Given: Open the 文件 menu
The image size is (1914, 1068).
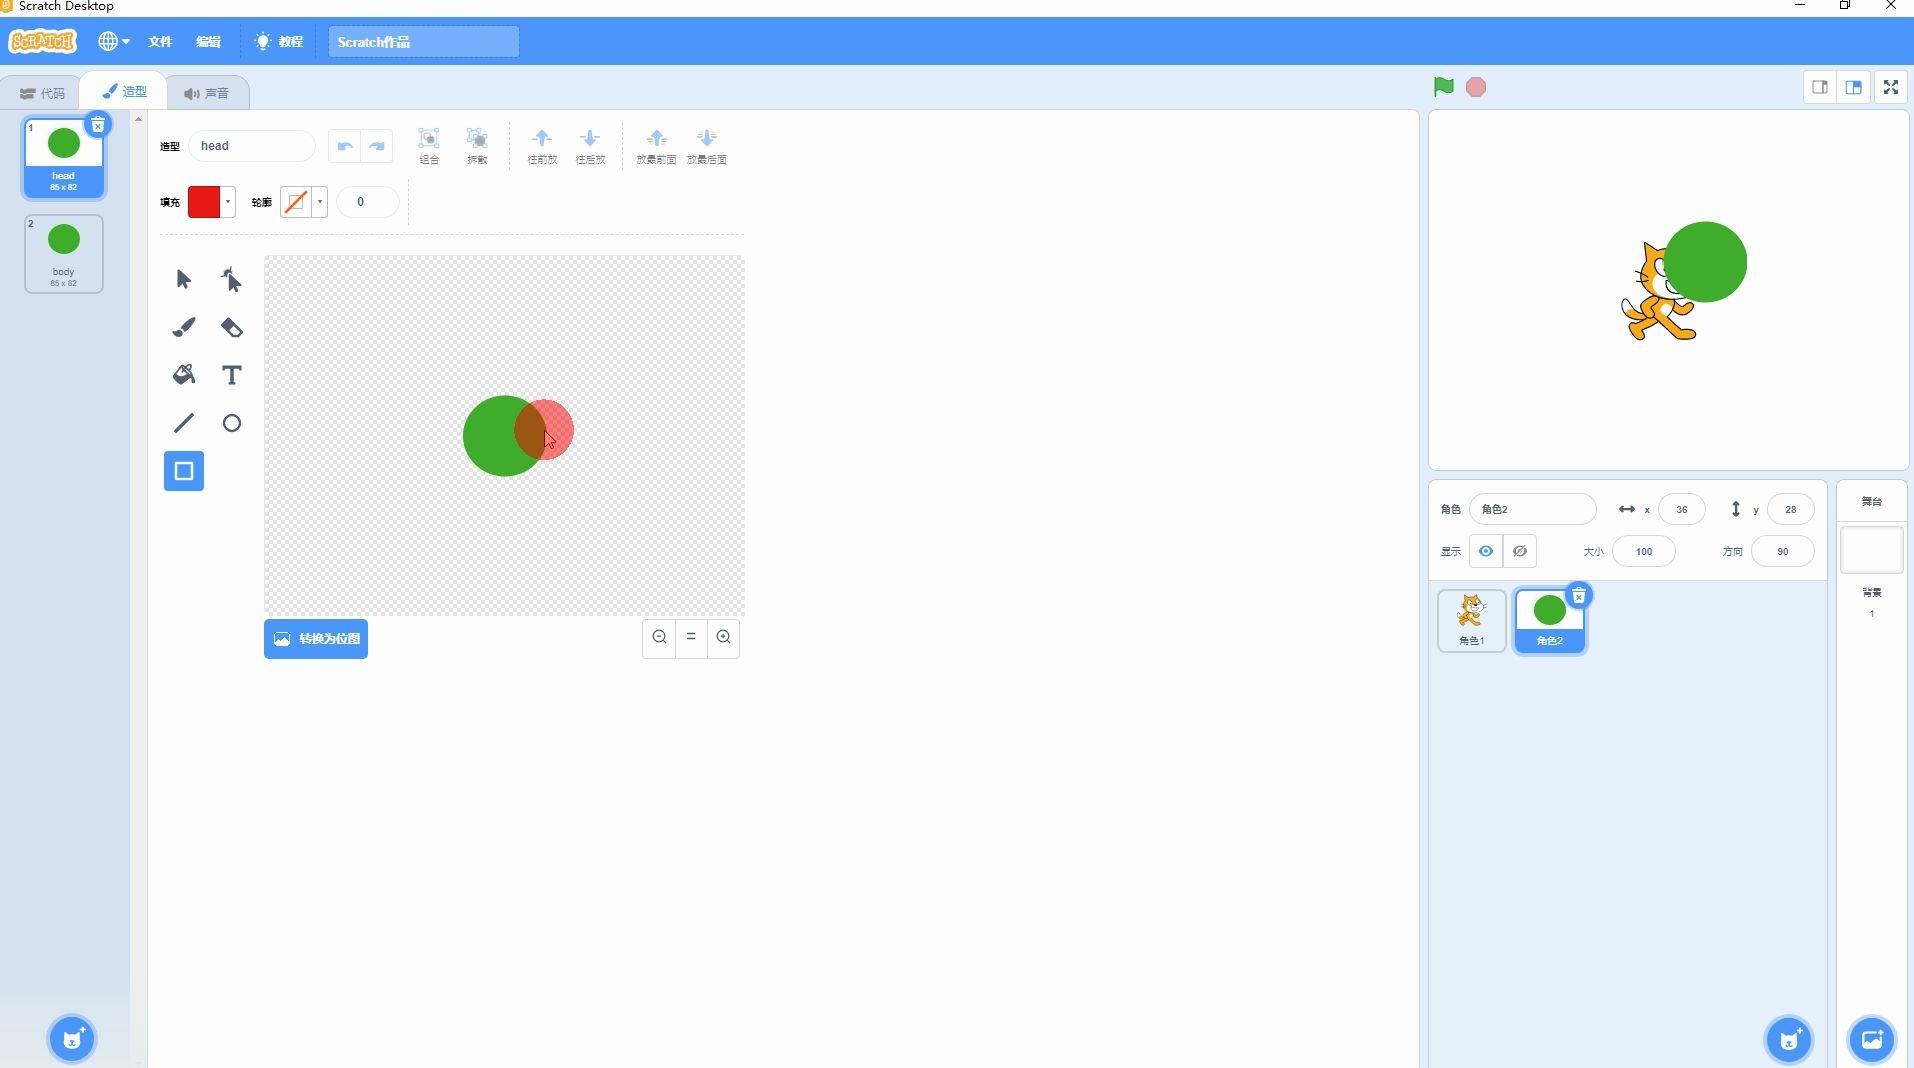Looking at the screenshot, I should (160, 41).
